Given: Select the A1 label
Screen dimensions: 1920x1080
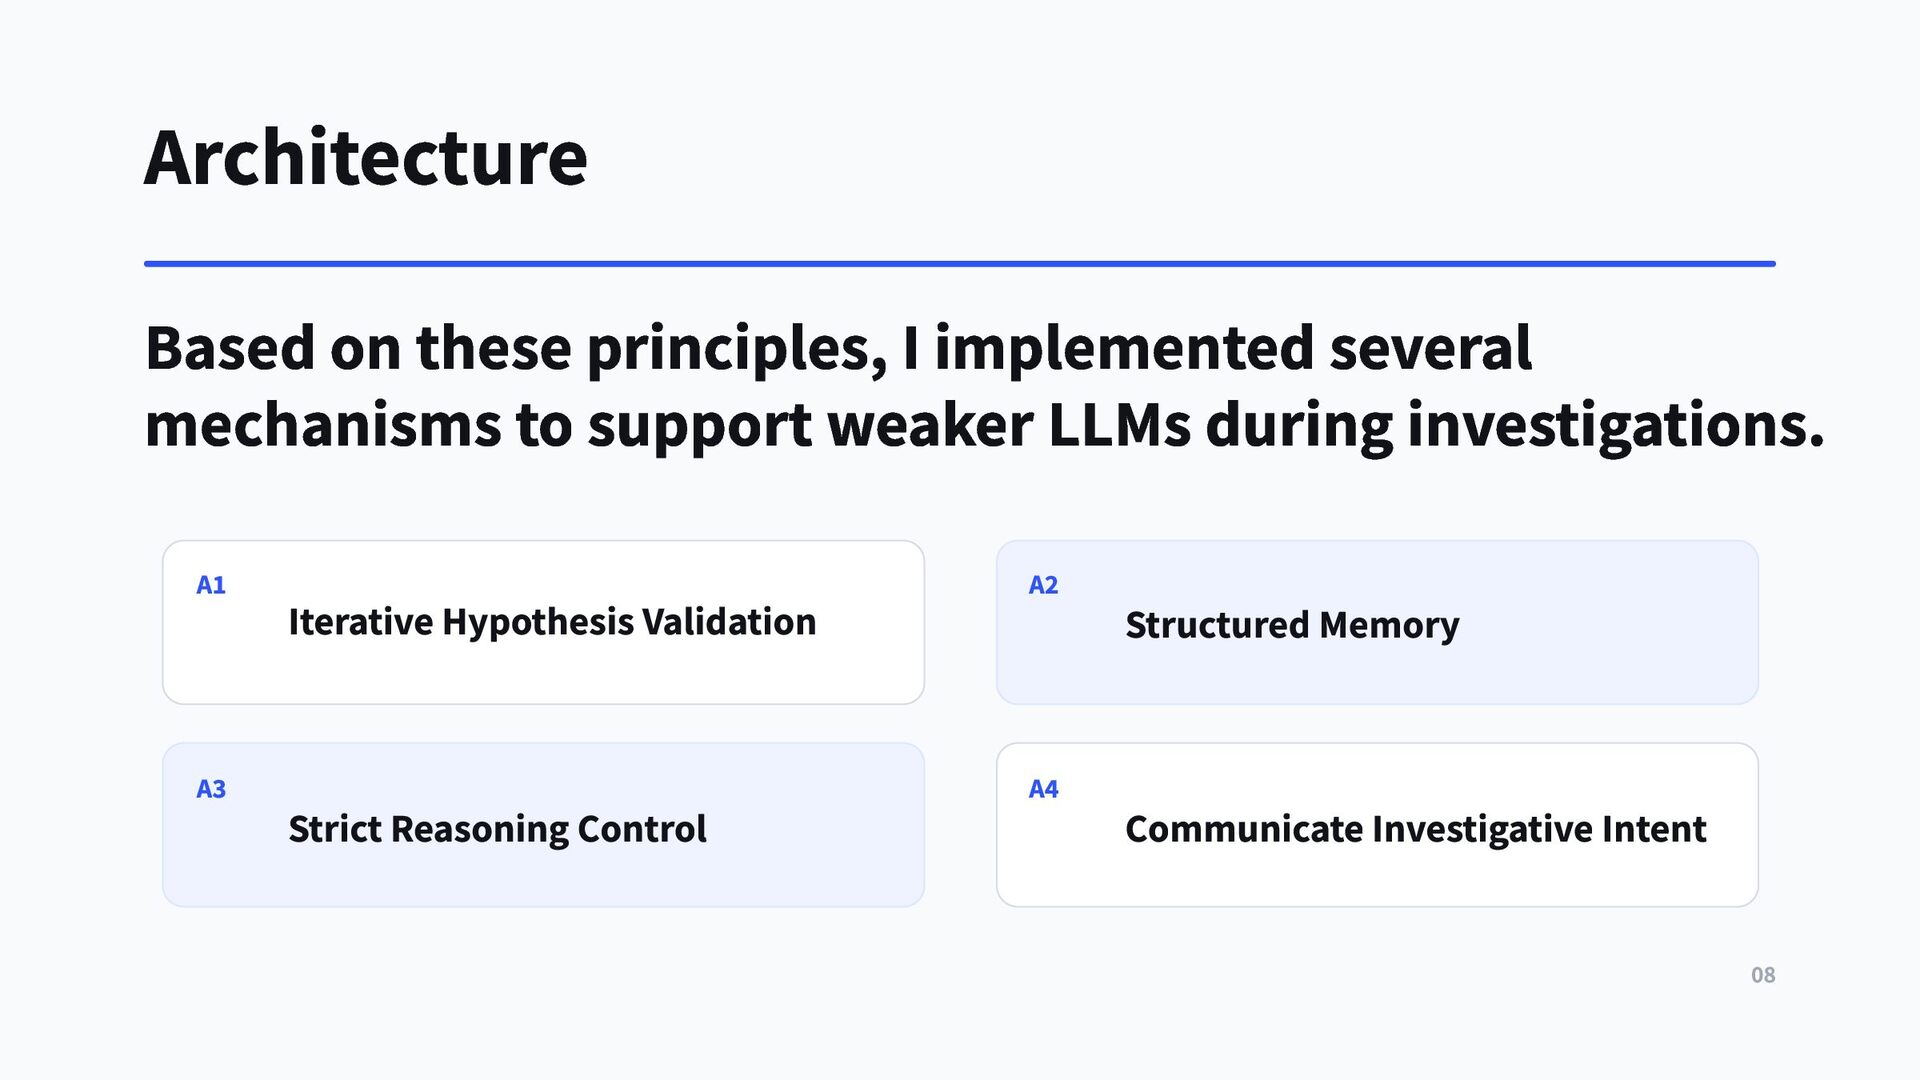Looking at the screenshot, I should click(x=211, y=585).
